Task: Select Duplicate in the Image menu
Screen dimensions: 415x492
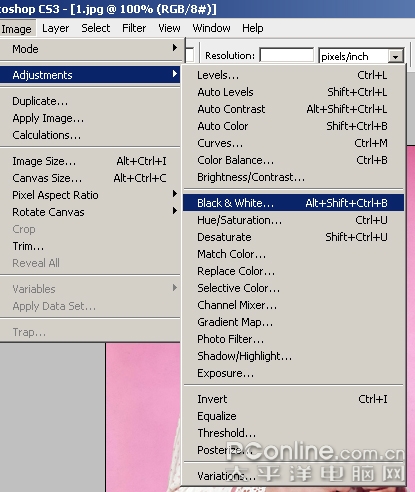Action: (x=90, y=101)
